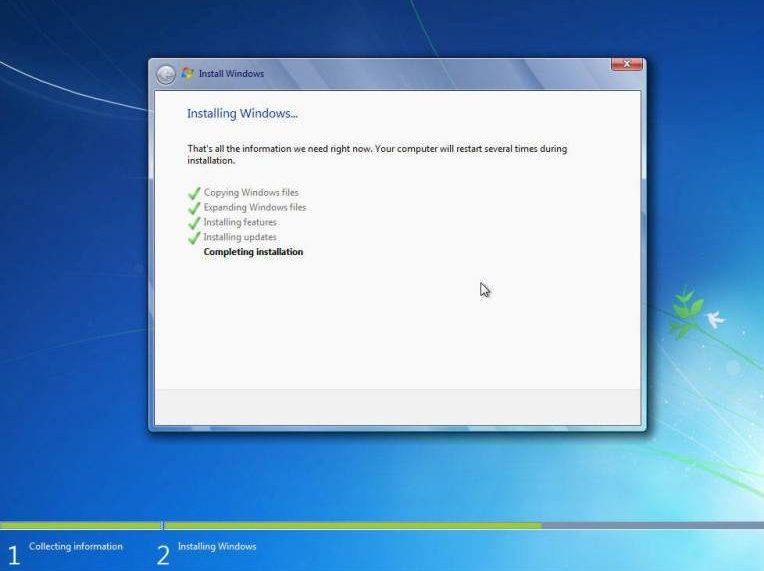Screen dimensions: 764x571
Task: Click the green checkmark beside Copying Windows files
Action: (x=194, y=193)
